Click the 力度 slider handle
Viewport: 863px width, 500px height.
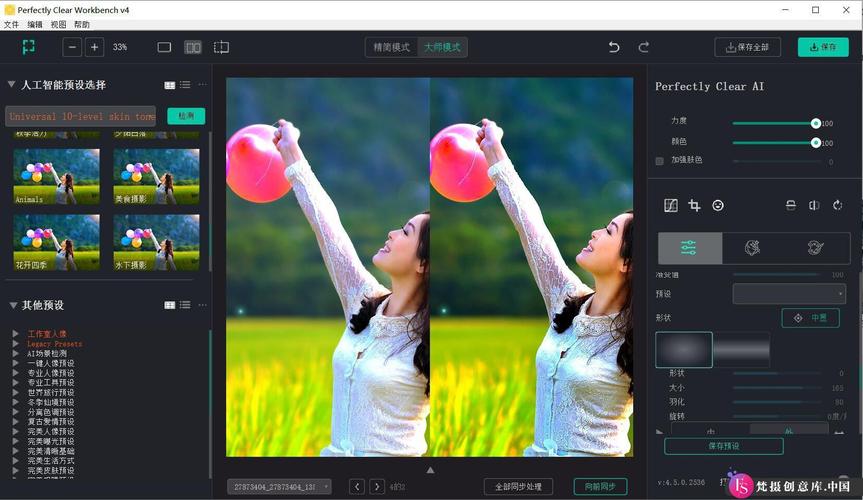[816, 123]
